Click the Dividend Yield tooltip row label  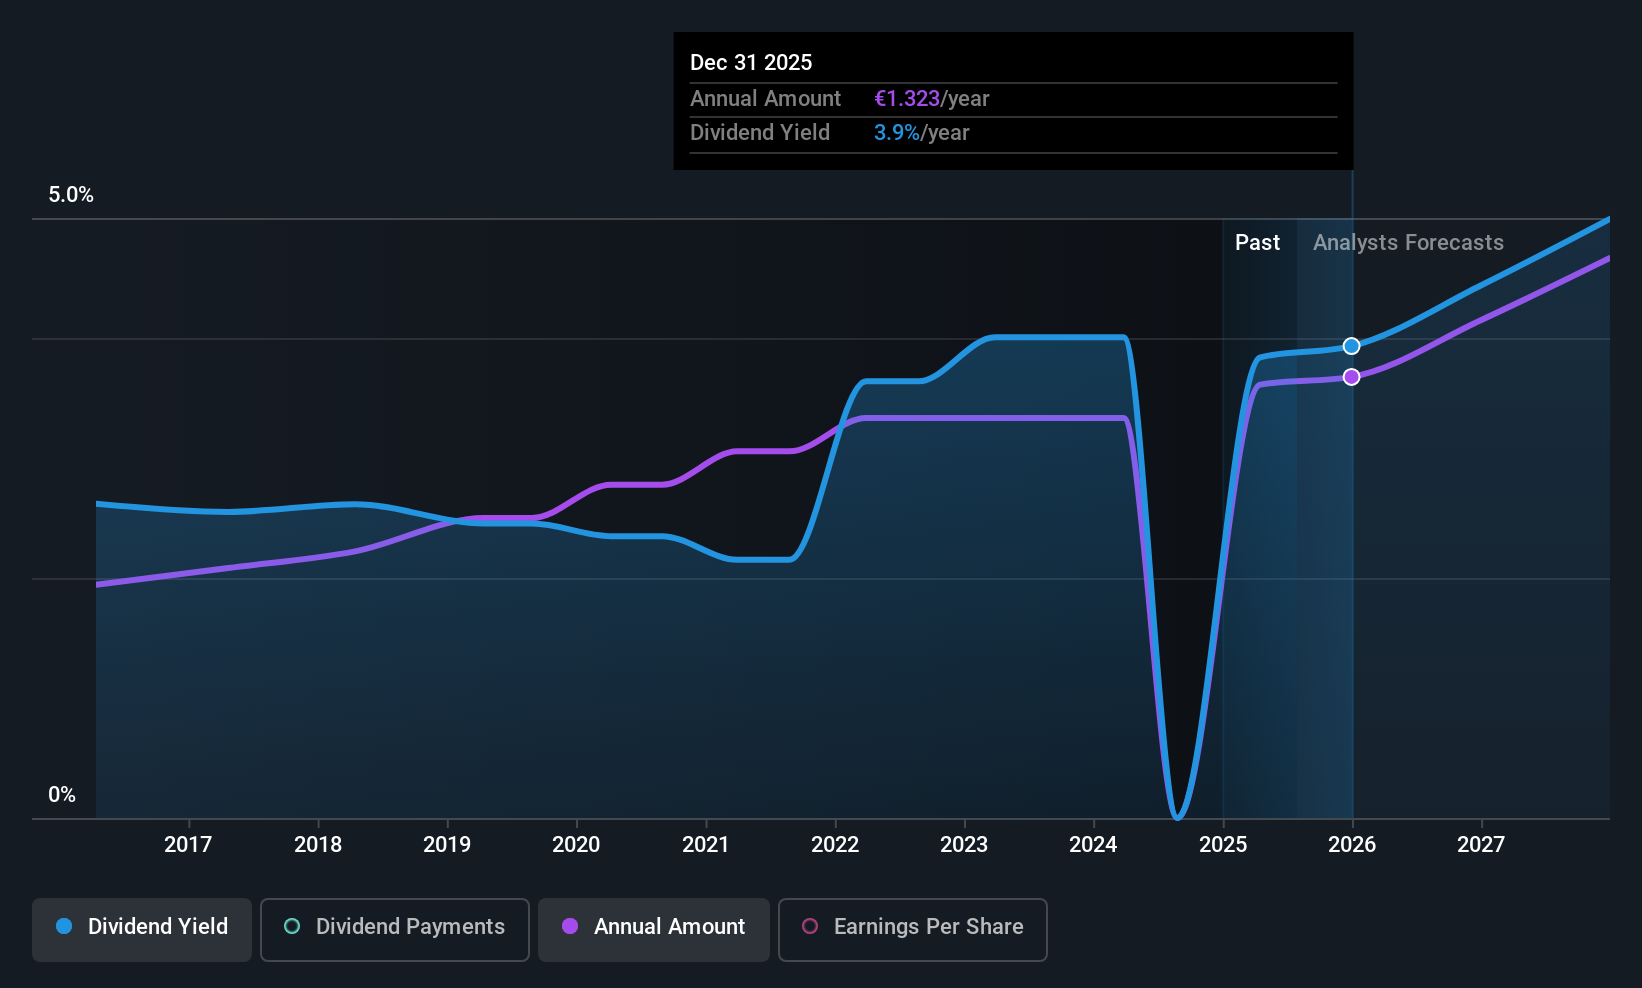coord(760,133)
